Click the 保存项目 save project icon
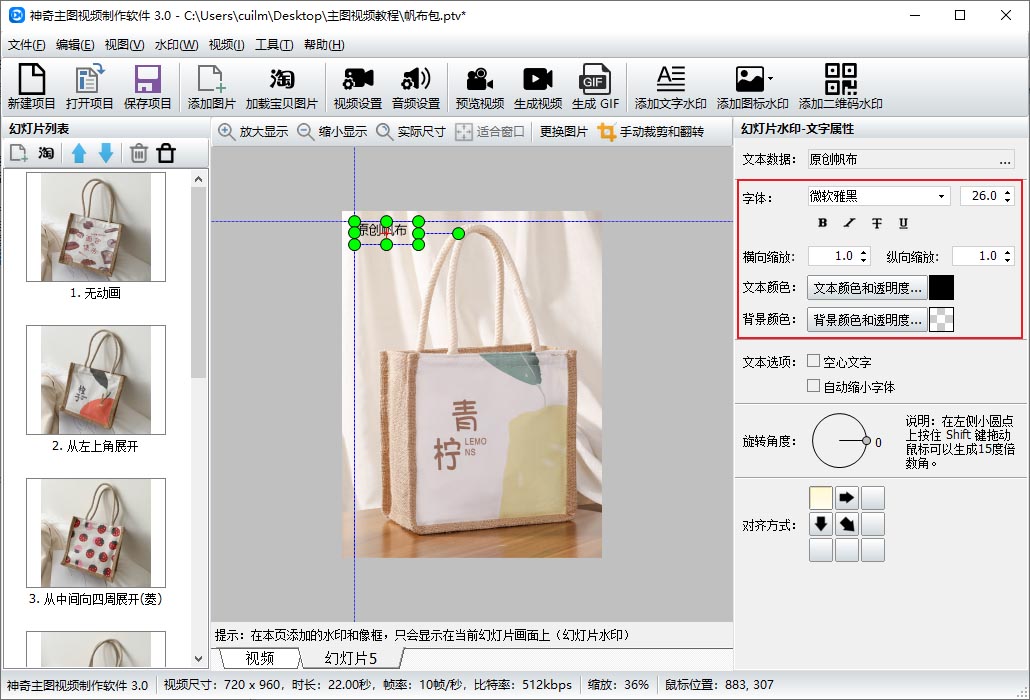This screenshot has width=1030, height=700. (148, 80)
